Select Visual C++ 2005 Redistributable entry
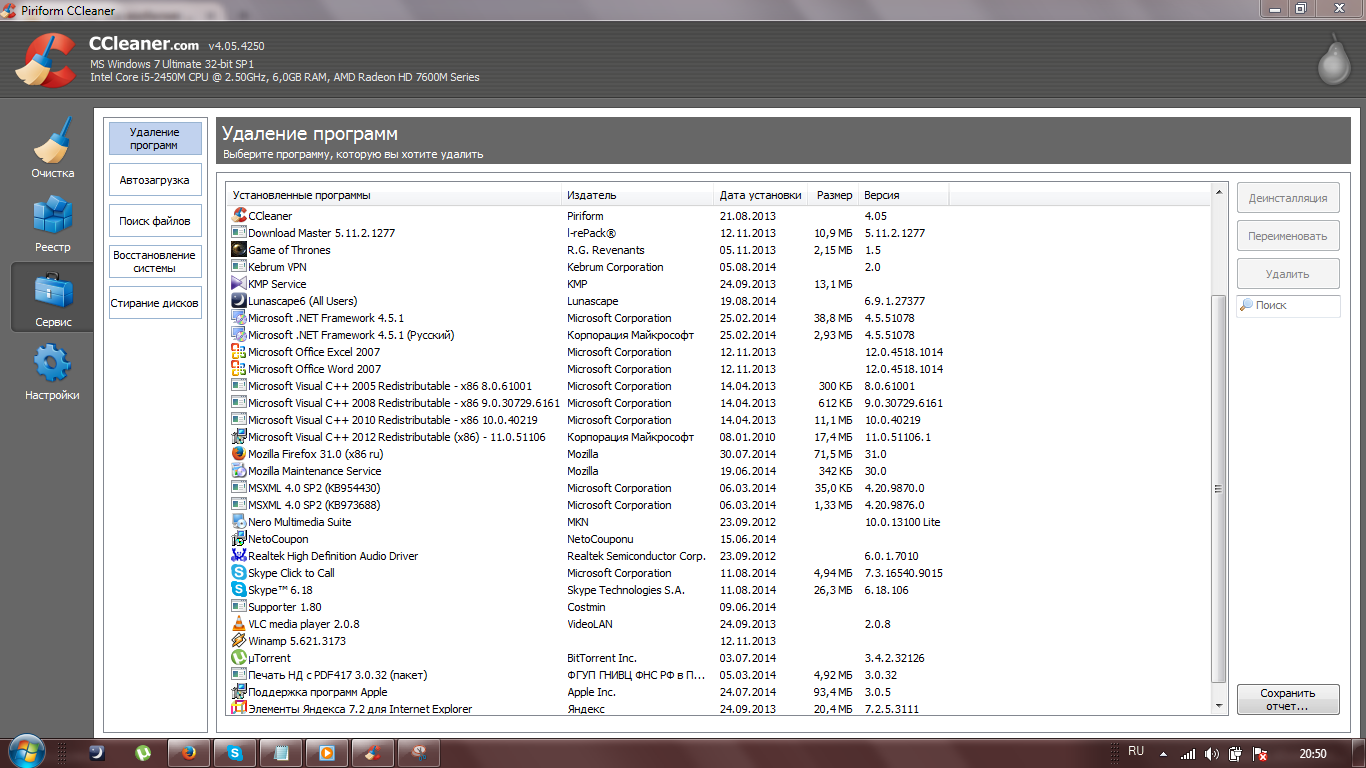Screen dimensions: 1366x768 [719, 386]
